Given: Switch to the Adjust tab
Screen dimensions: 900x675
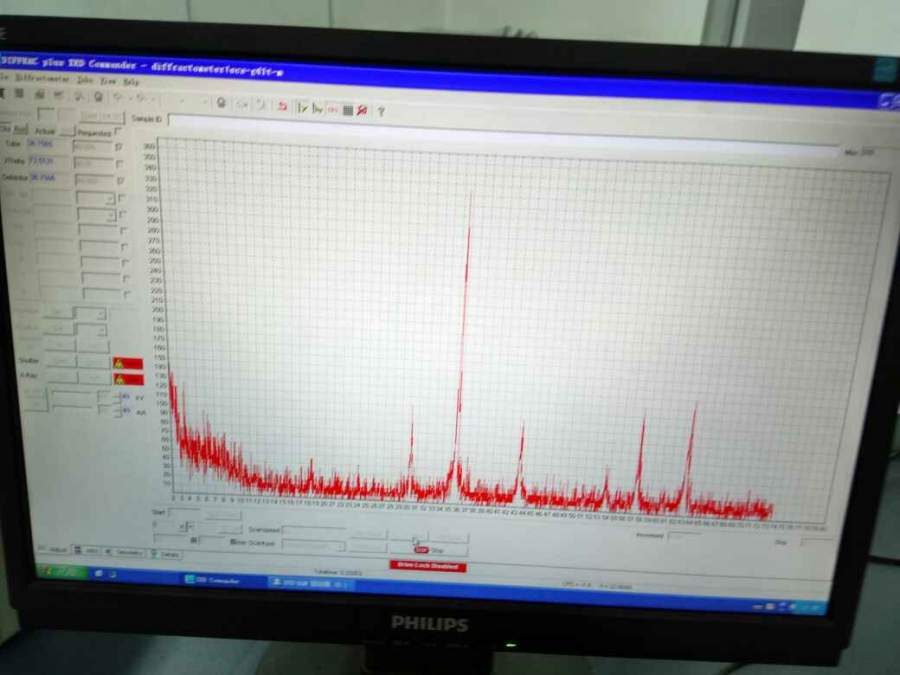Looking at the screenshot, I should pyautogui.click(x=53, y=549).
